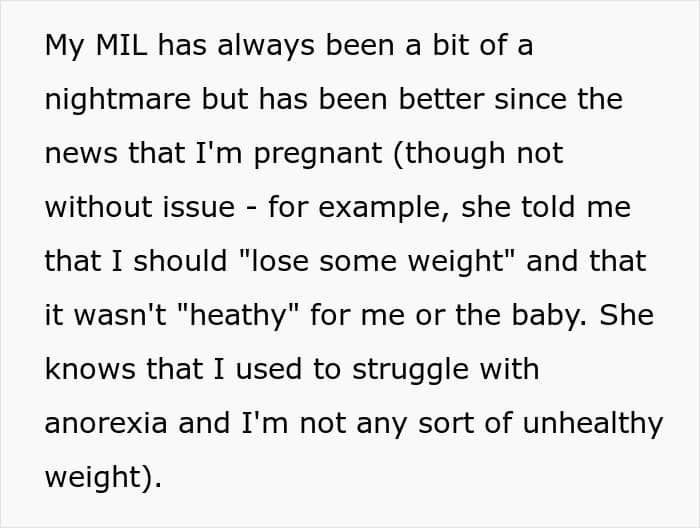The width and height of the screenshot is (700, 528).
Task: Click the word "always" in first line
Action: pos(266,45)
